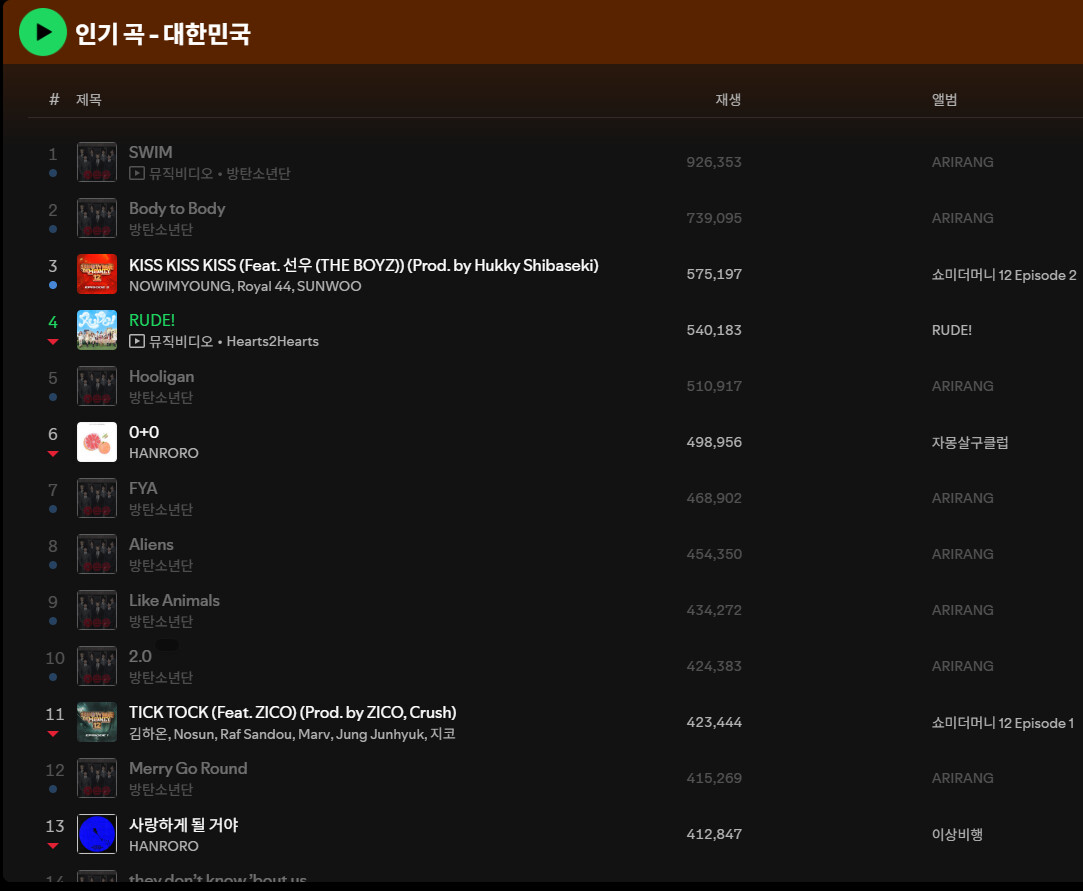
Task: Open the TICK TOCK album cover thumbnail
Action: (x=97, y=722)
